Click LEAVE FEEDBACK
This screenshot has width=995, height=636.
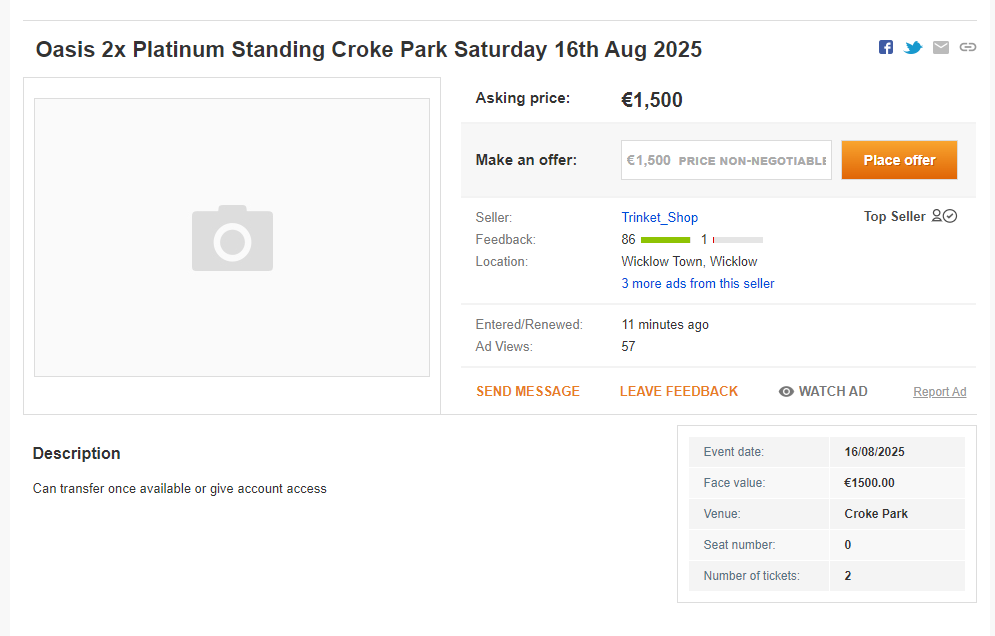point(679,391)
